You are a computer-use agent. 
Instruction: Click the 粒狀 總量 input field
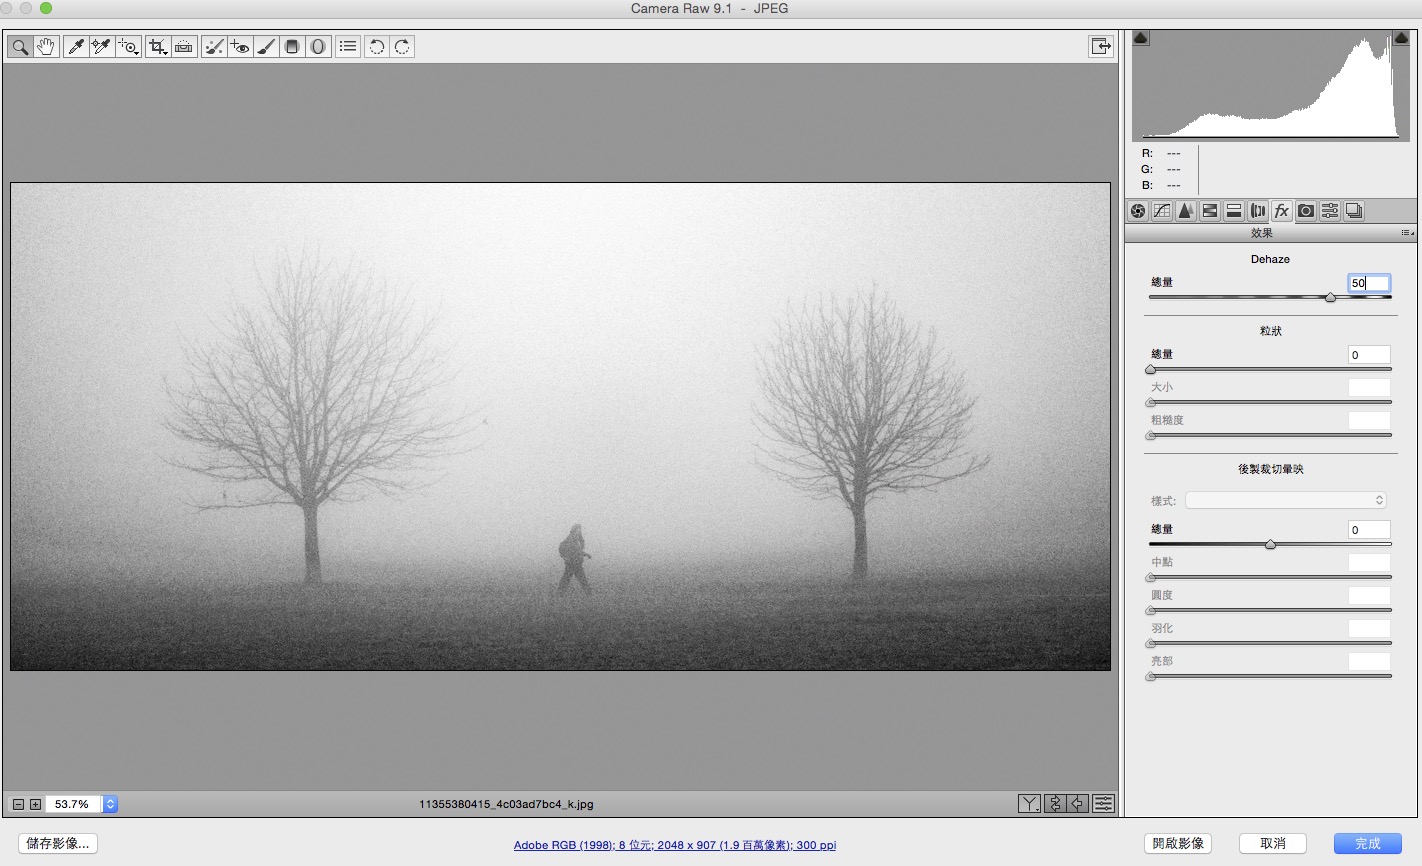point(1368,355)
